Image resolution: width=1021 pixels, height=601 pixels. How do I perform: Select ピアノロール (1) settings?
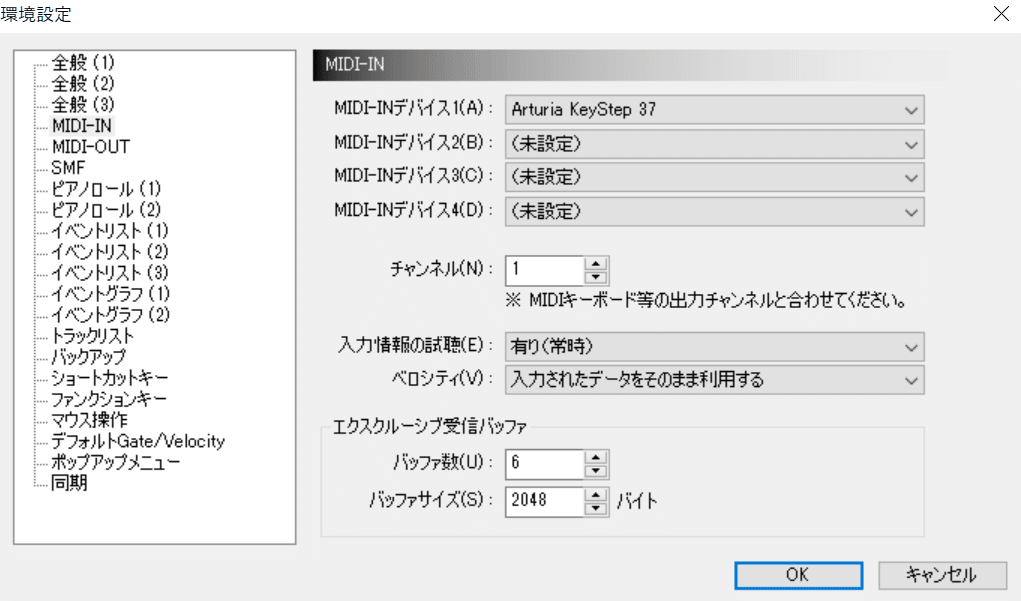pyautogui.click(x=106, y=189)
